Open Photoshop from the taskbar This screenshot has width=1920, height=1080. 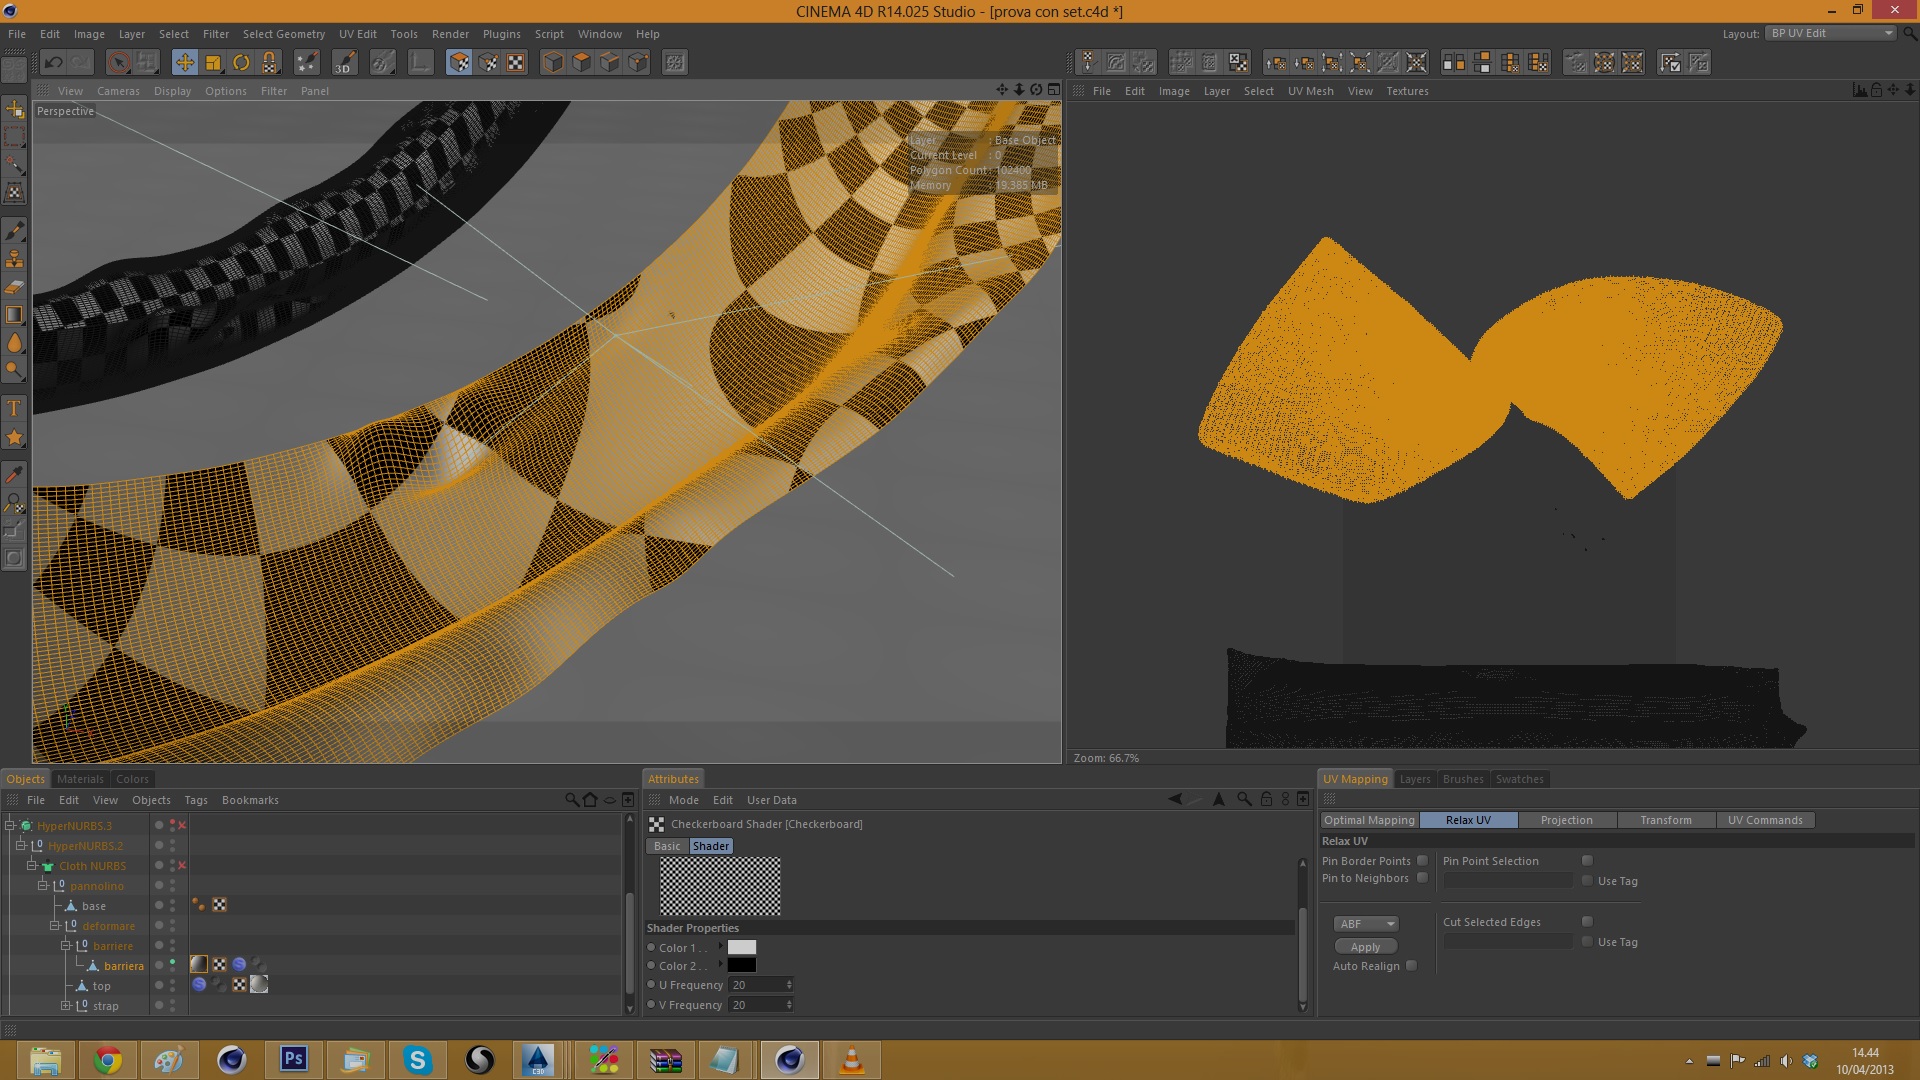tap(294, 1059)
